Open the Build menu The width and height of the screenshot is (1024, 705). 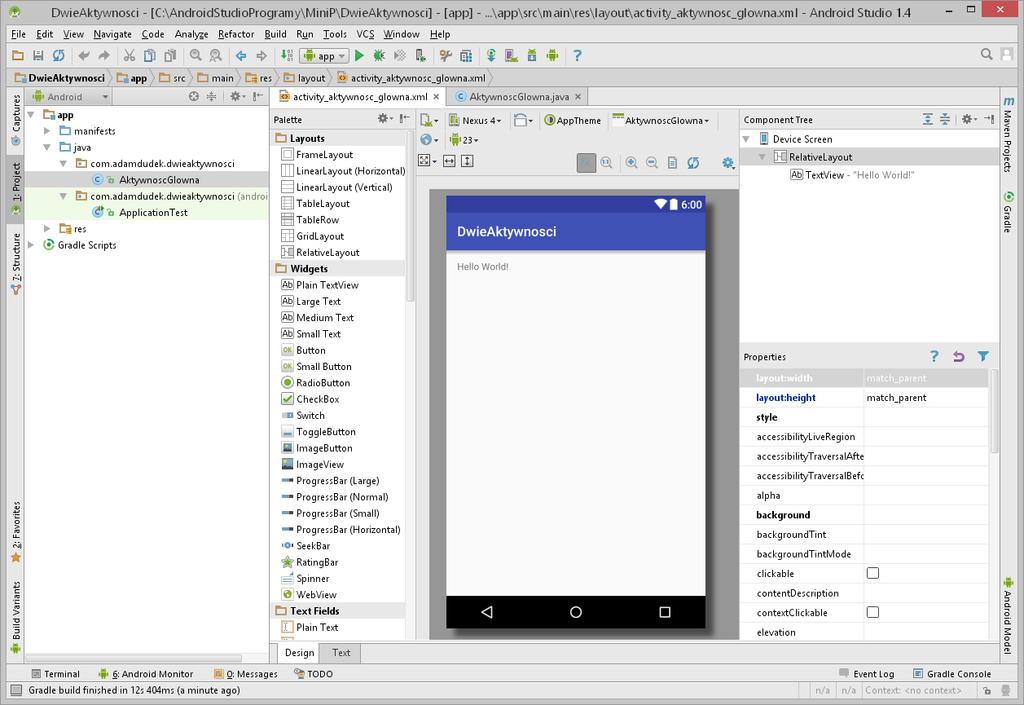coord(275,34)
